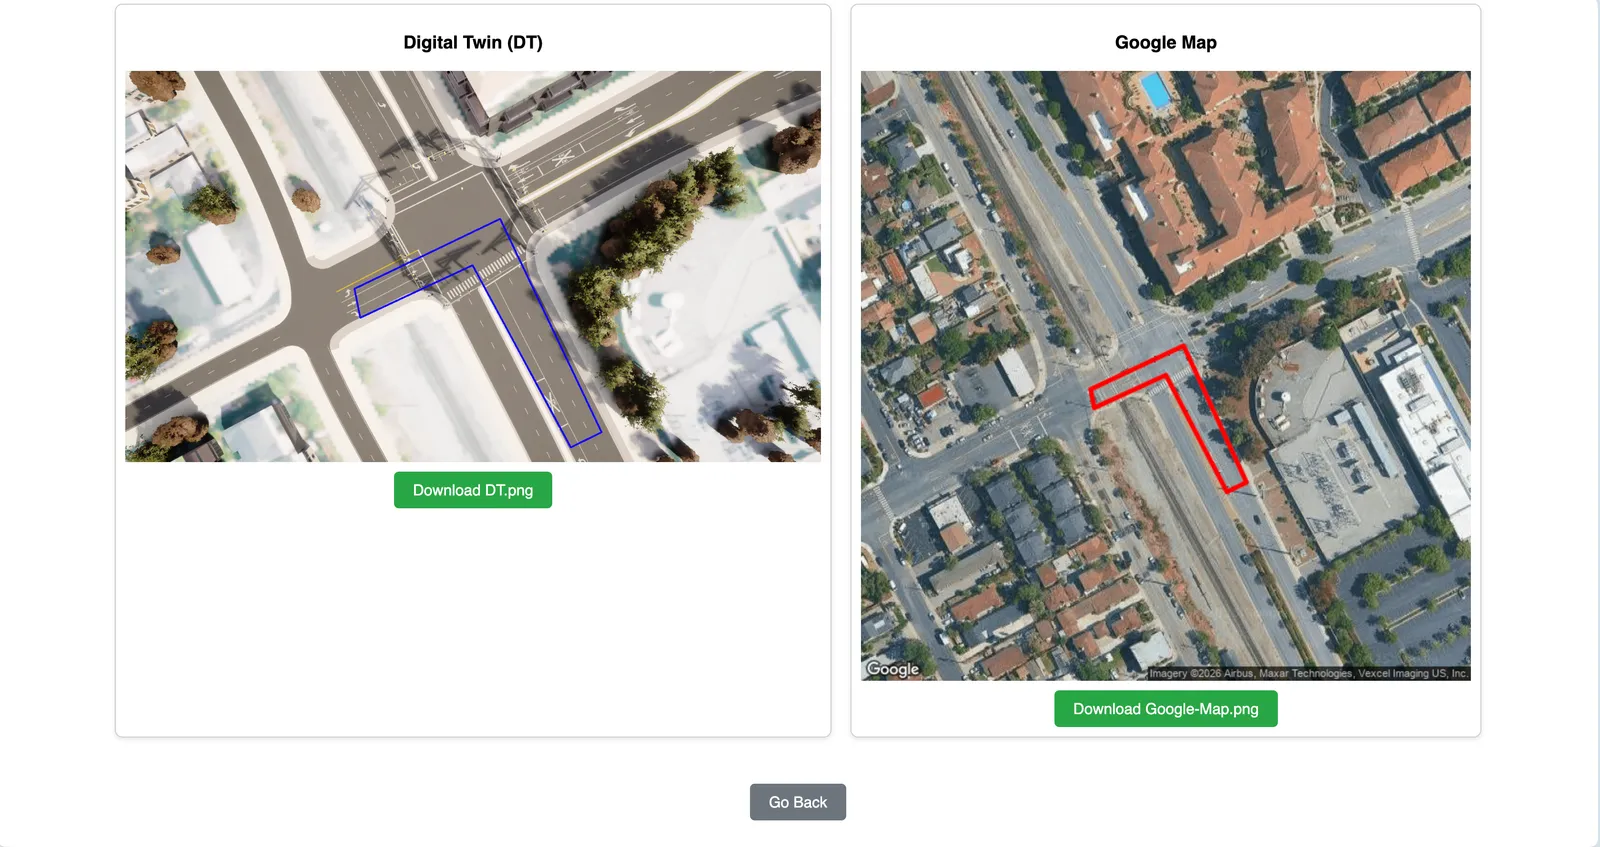Click the Google logo on the map
The width and height of the screenshot is (1600, 847).
[893, 669]
